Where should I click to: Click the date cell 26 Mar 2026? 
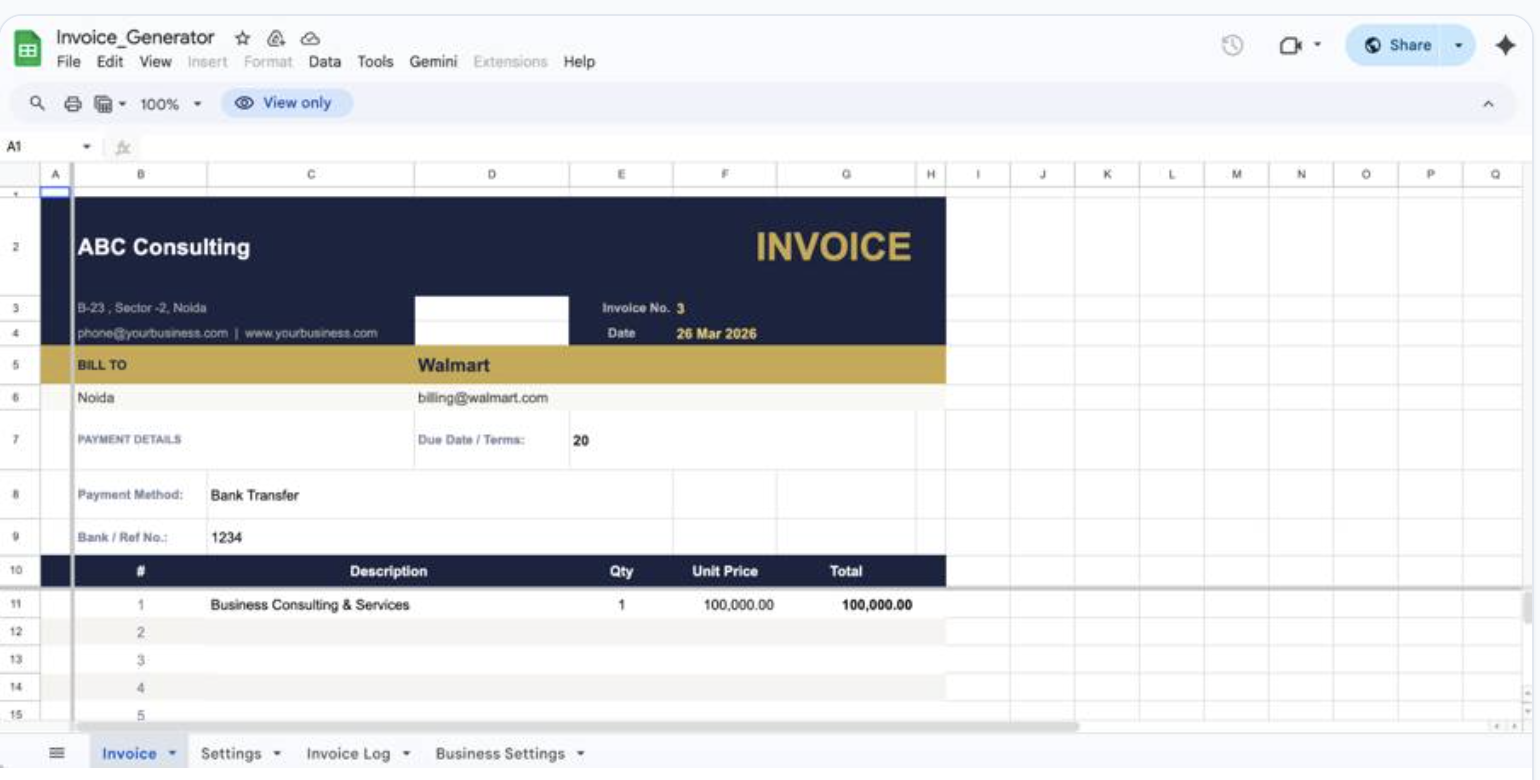(716, 334)
